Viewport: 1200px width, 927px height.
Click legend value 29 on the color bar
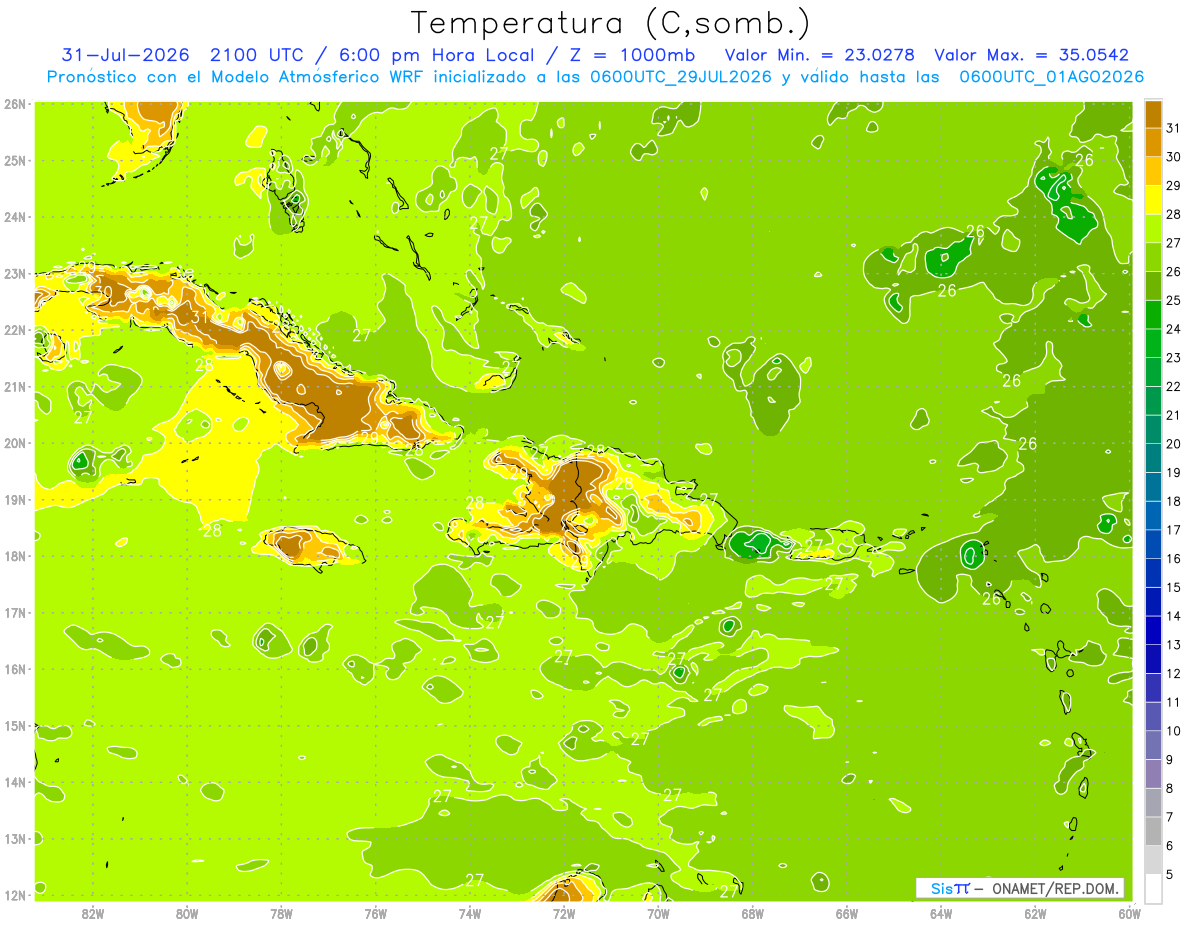pyautogui.click(x=1173, y=186)
